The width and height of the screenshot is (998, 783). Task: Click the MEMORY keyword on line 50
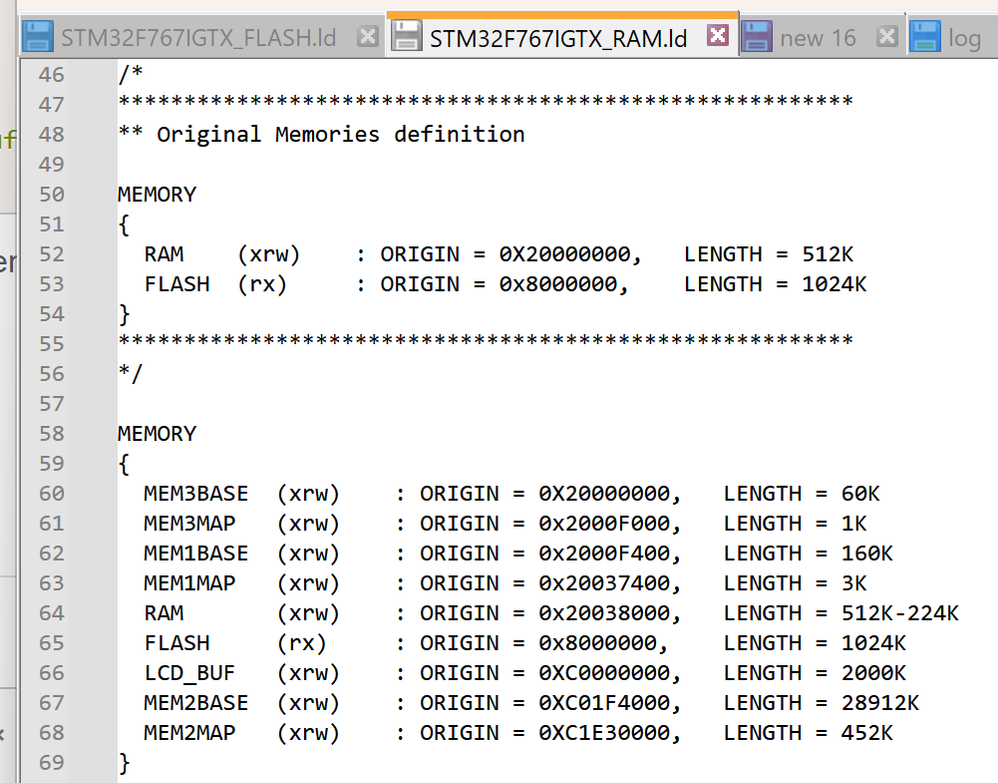pos(157,194)
